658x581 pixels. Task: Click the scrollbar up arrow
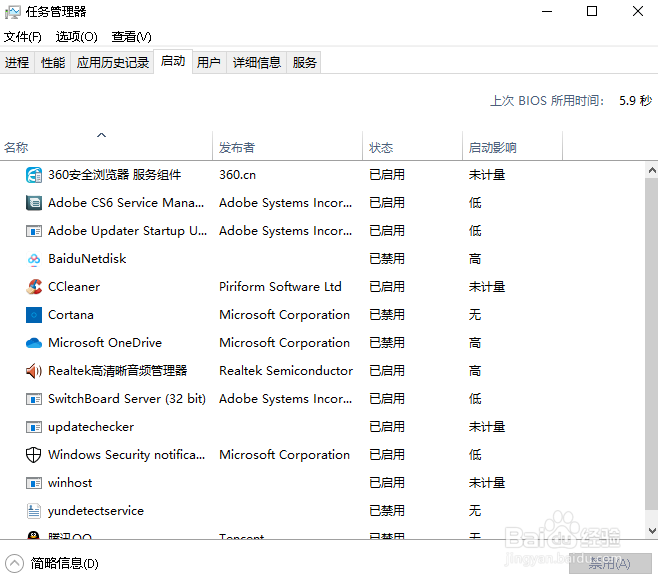[x=652, y=170]
